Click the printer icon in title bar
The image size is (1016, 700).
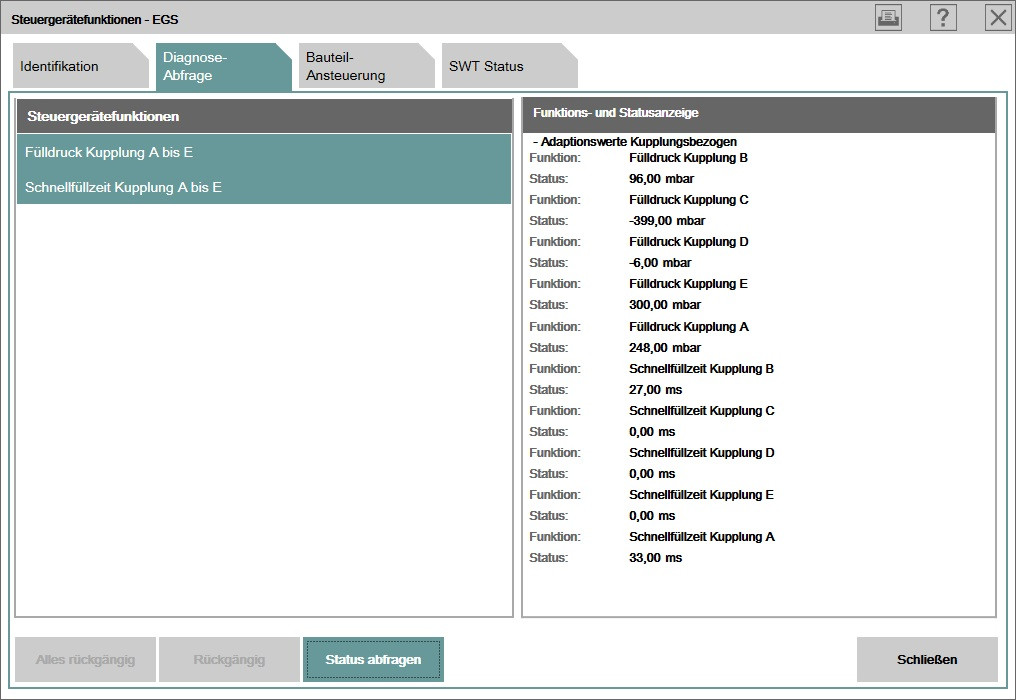click(887, 18)
